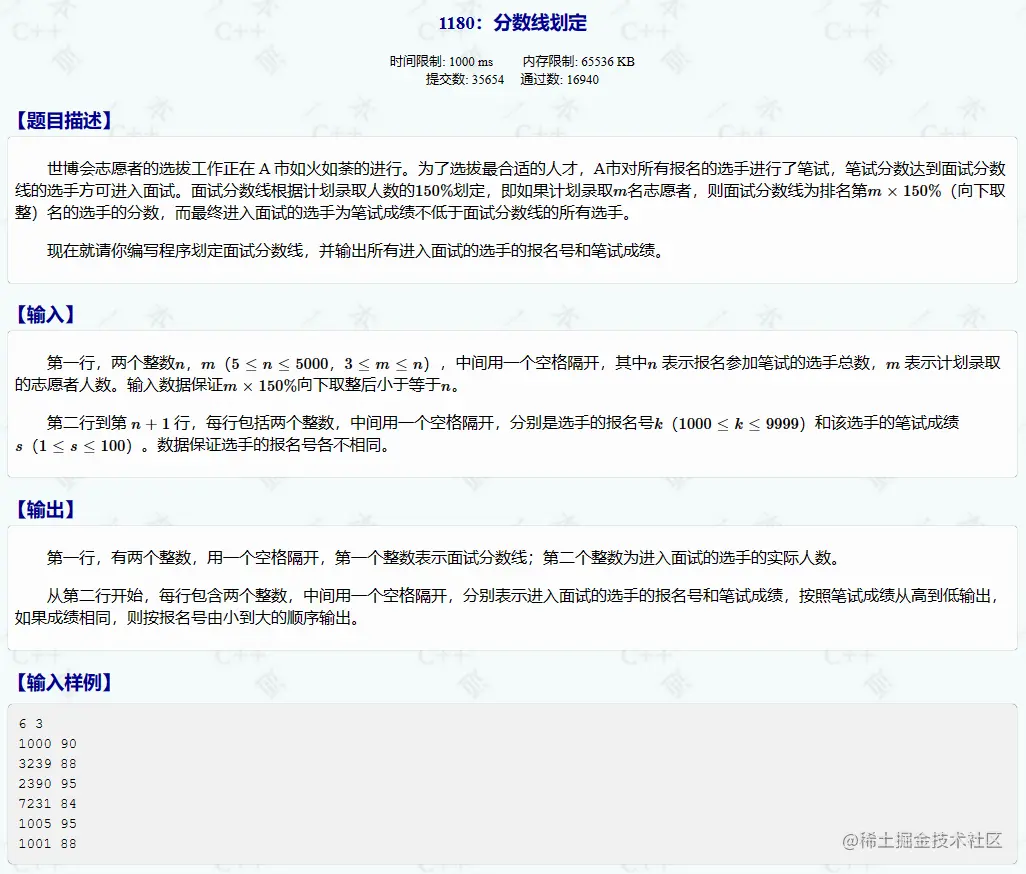The width and height of the screenshot is (1026, 874).
Task: Click sample input line 3239 88
Action: pyautogui.click(x=48, y=763)
